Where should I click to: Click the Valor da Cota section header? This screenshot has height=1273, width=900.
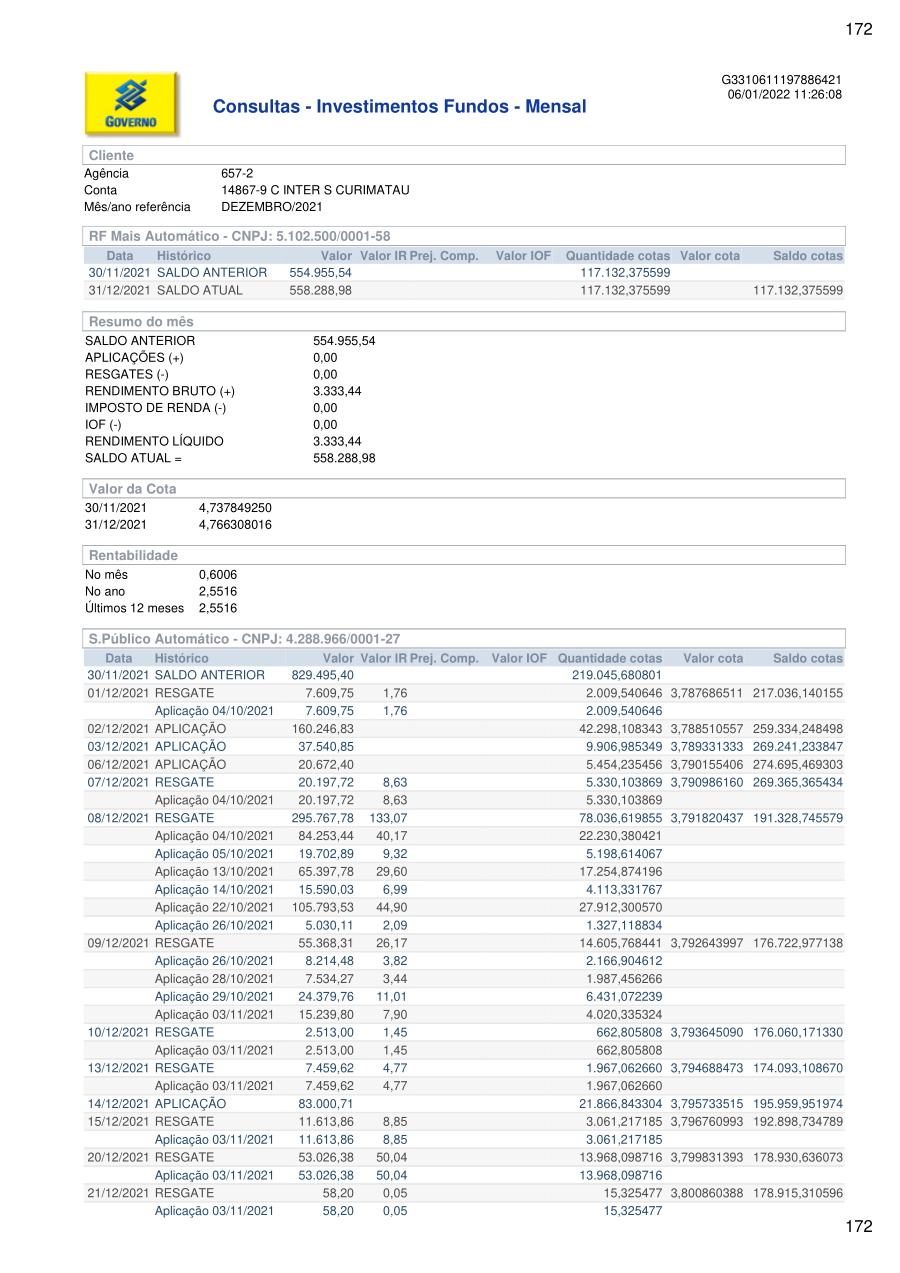[x=132, y=489]
